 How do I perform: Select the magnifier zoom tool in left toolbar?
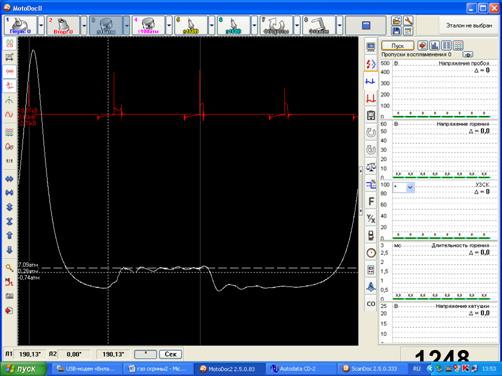pyautogui.click(x=9, y=268)
